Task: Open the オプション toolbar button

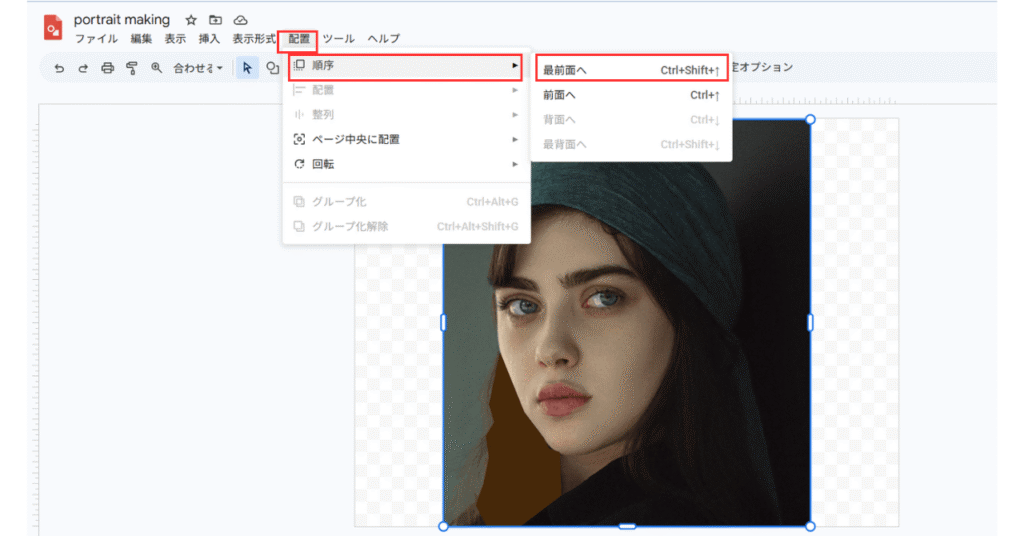Action: [762, 67]
